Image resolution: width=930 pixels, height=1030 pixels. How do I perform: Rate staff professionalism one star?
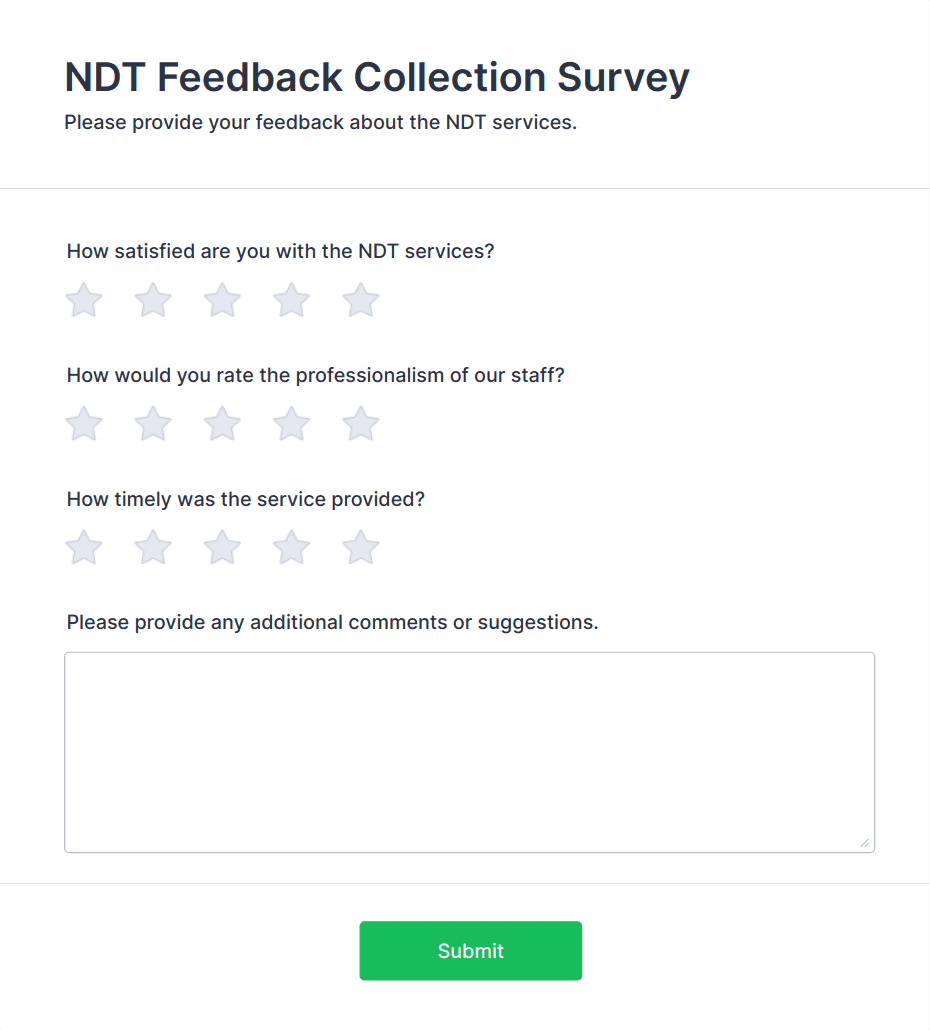click(x=84, y=424)
